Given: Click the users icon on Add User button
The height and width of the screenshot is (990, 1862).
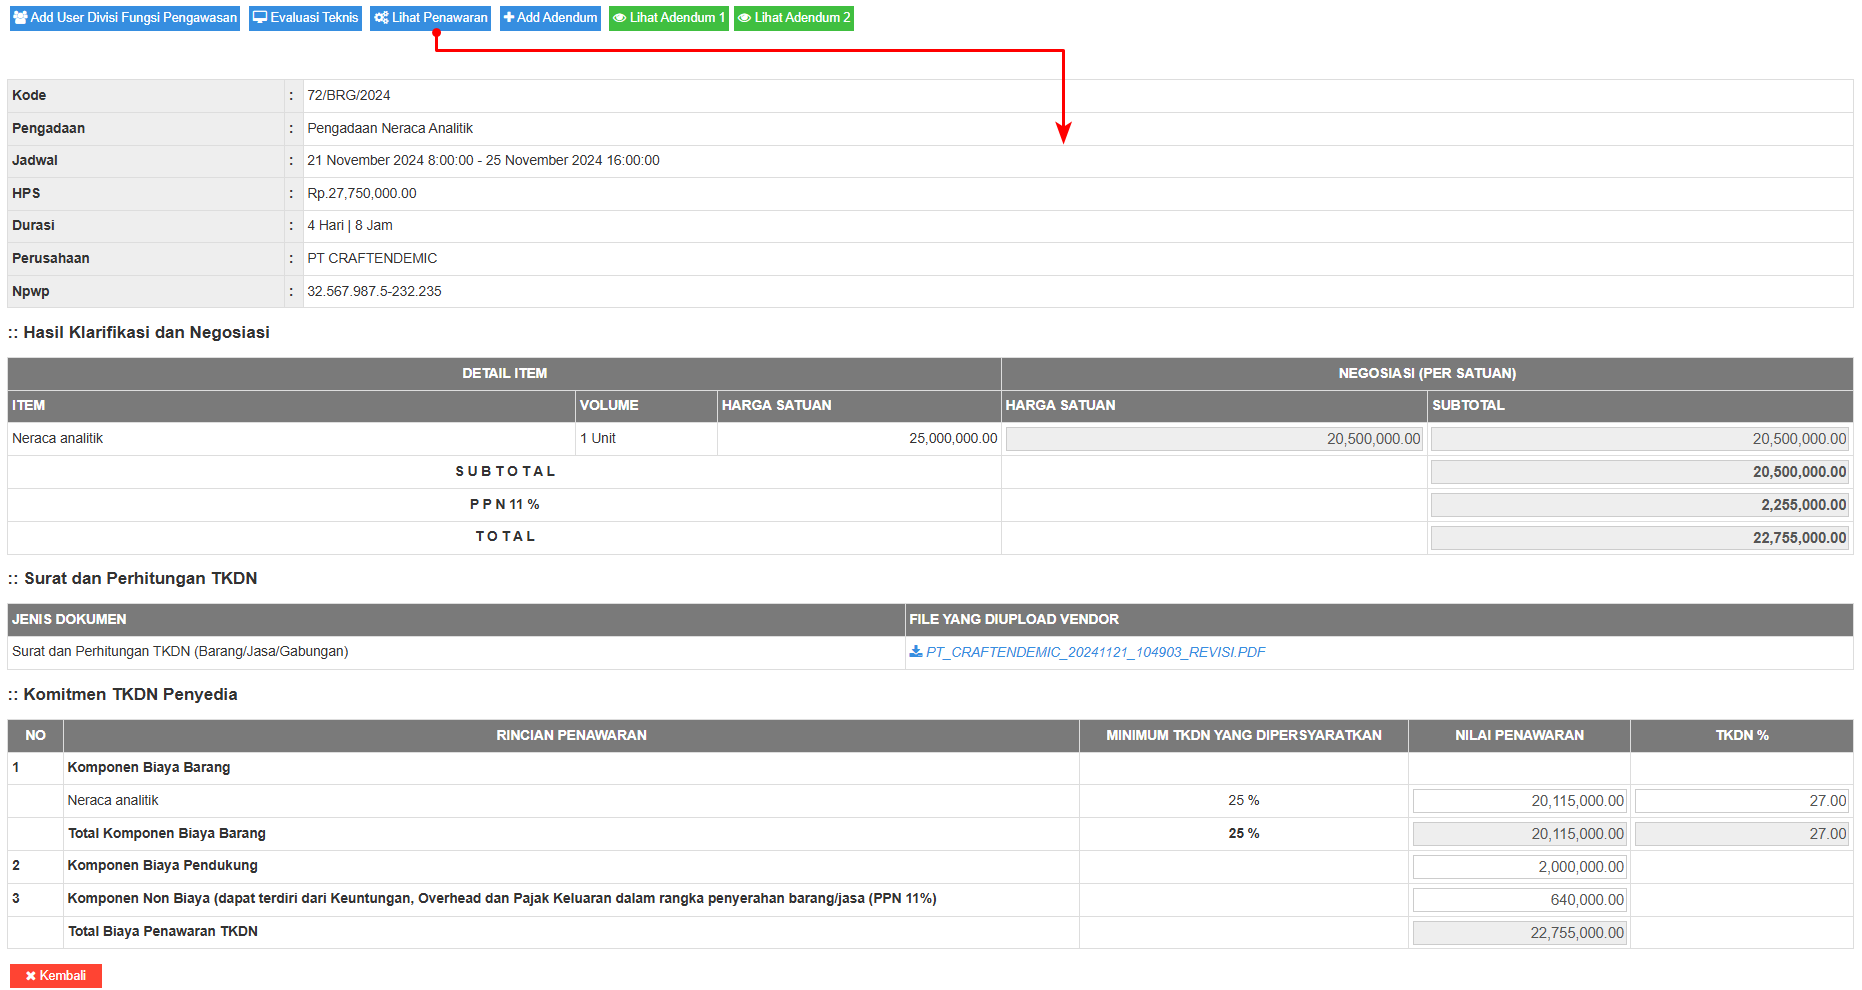Looking at the screenshot, I should (x=20, y=18).
